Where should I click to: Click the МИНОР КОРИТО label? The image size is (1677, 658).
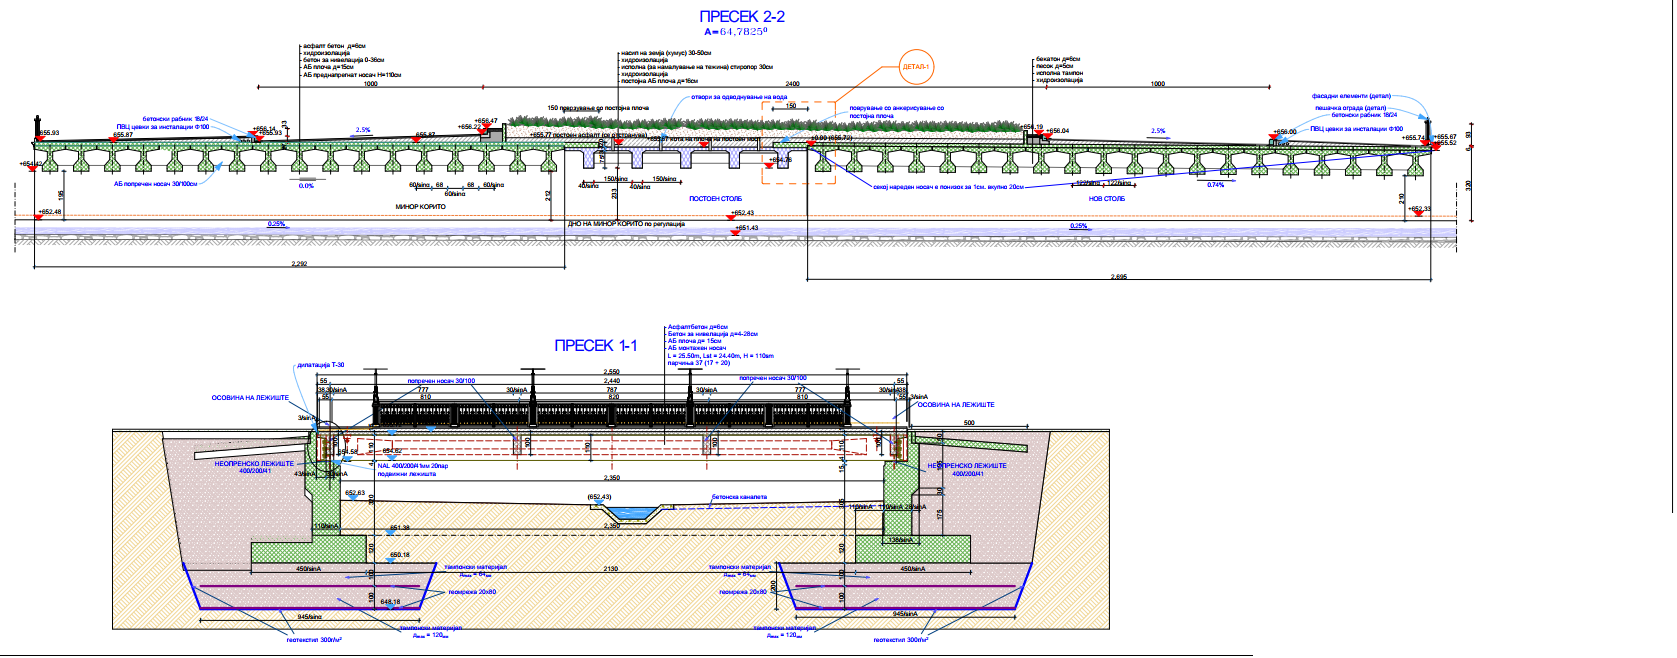click(x=420, y=207)
